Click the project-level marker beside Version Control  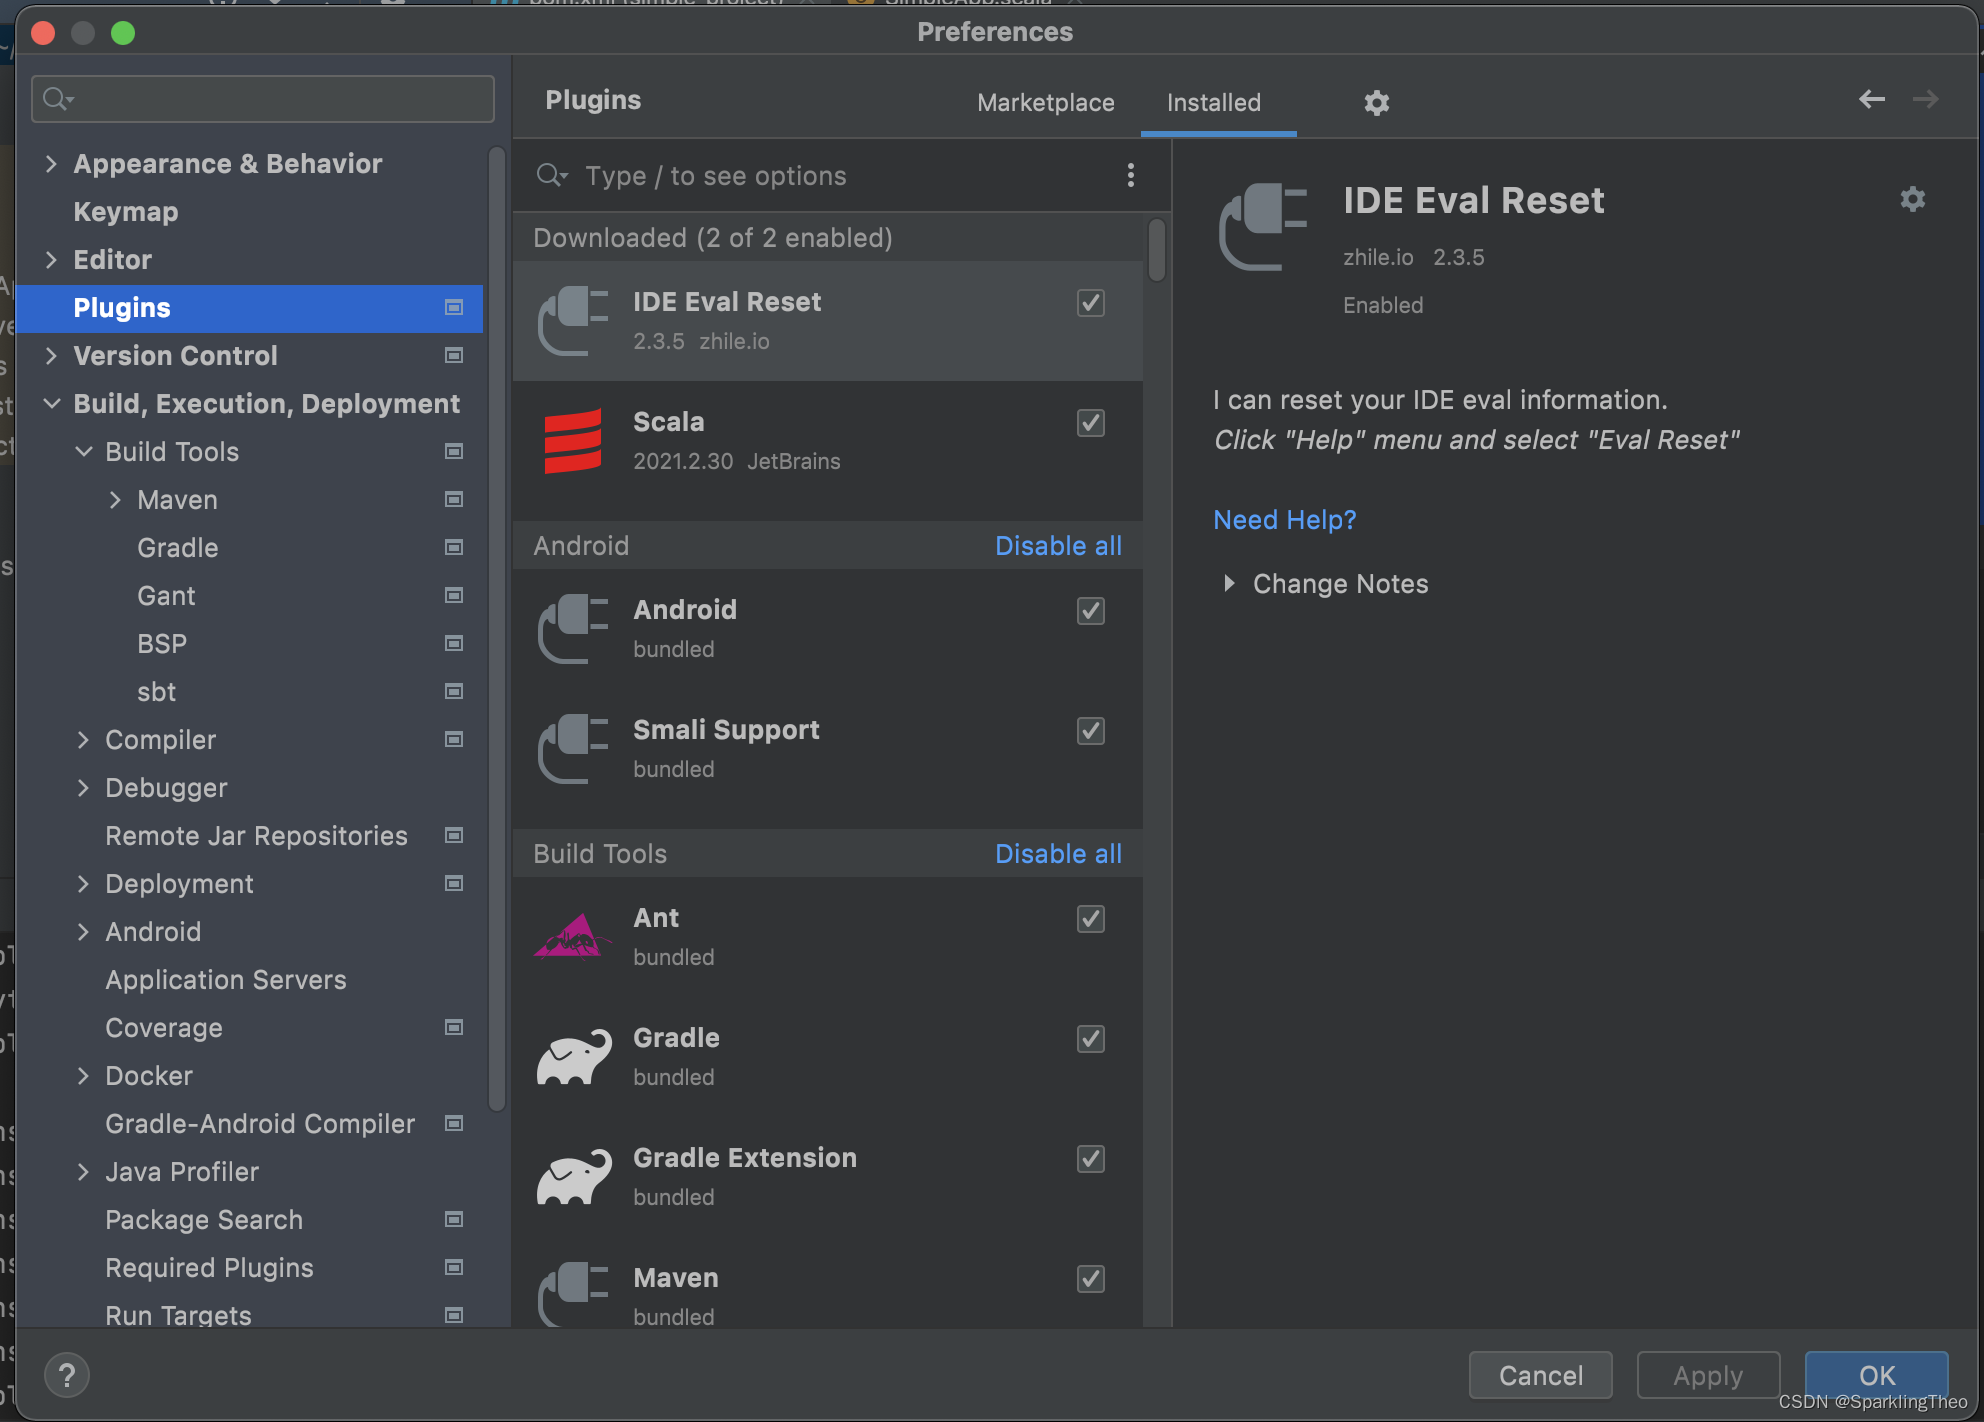[454, 355]
